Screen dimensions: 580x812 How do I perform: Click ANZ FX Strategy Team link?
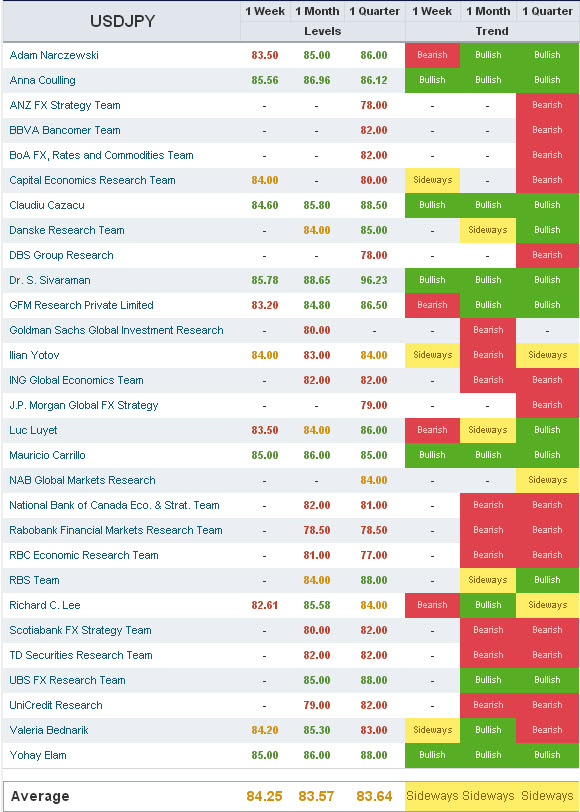pyautogui.click(x=65, y=105)
